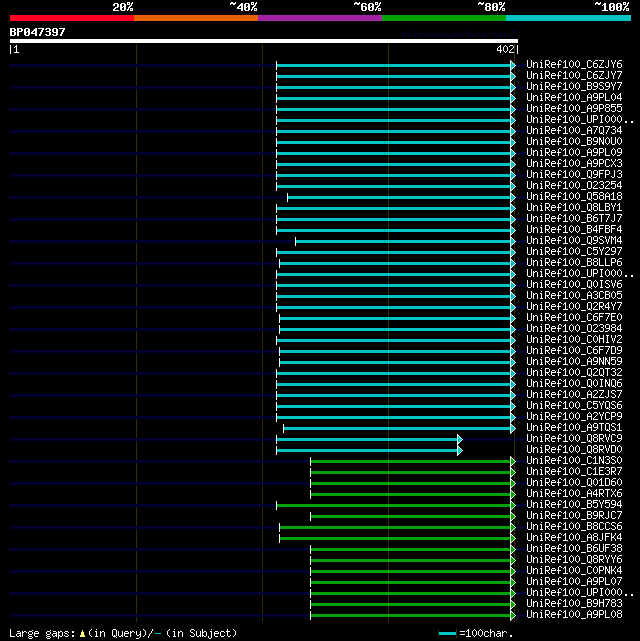Select the UniRef100_Q9FPJ3 label
The height and width of the screenshot is (641, 640).
574,175
